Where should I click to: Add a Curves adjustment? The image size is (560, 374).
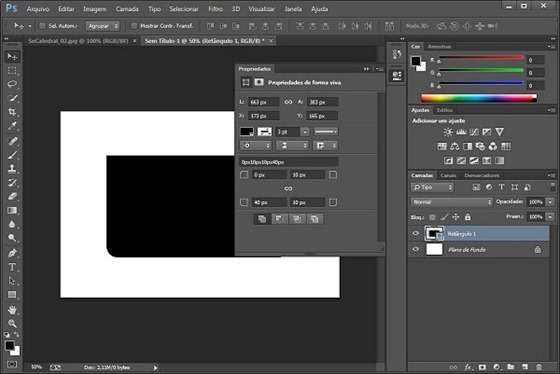(x=474, y=132)
